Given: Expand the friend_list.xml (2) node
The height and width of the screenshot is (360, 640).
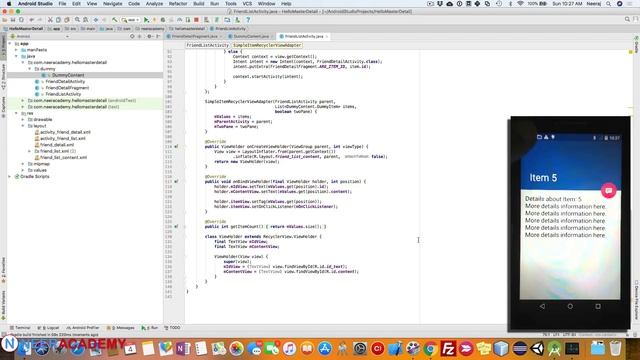Looking at the screenshot, I should (29, 151).
